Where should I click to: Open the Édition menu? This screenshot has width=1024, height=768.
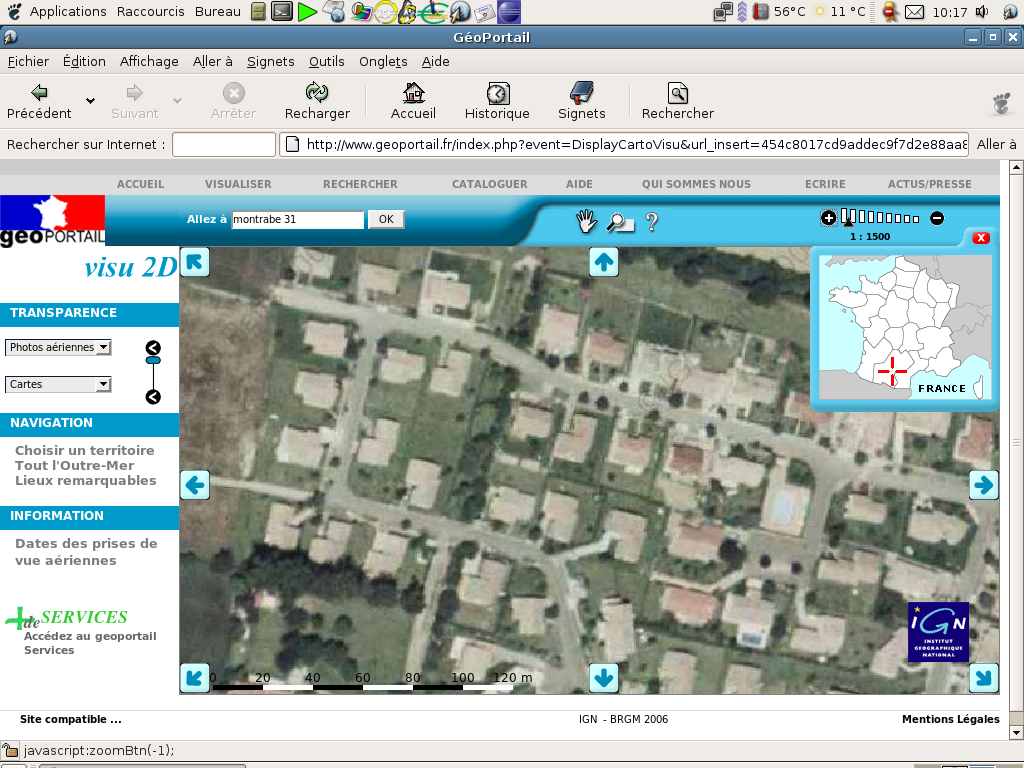(x=84, y=61)
